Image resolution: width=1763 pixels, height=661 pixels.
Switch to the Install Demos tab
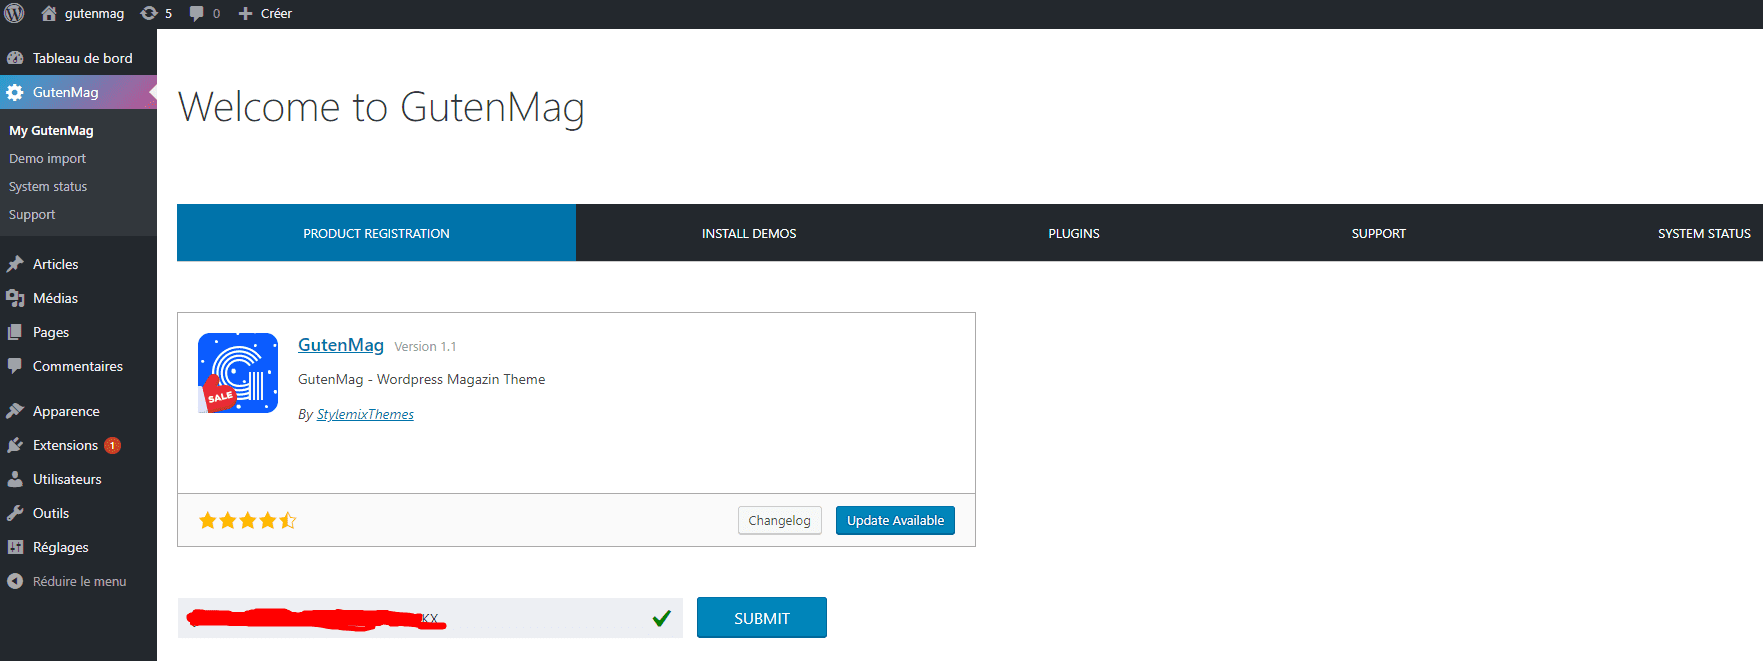749,233
